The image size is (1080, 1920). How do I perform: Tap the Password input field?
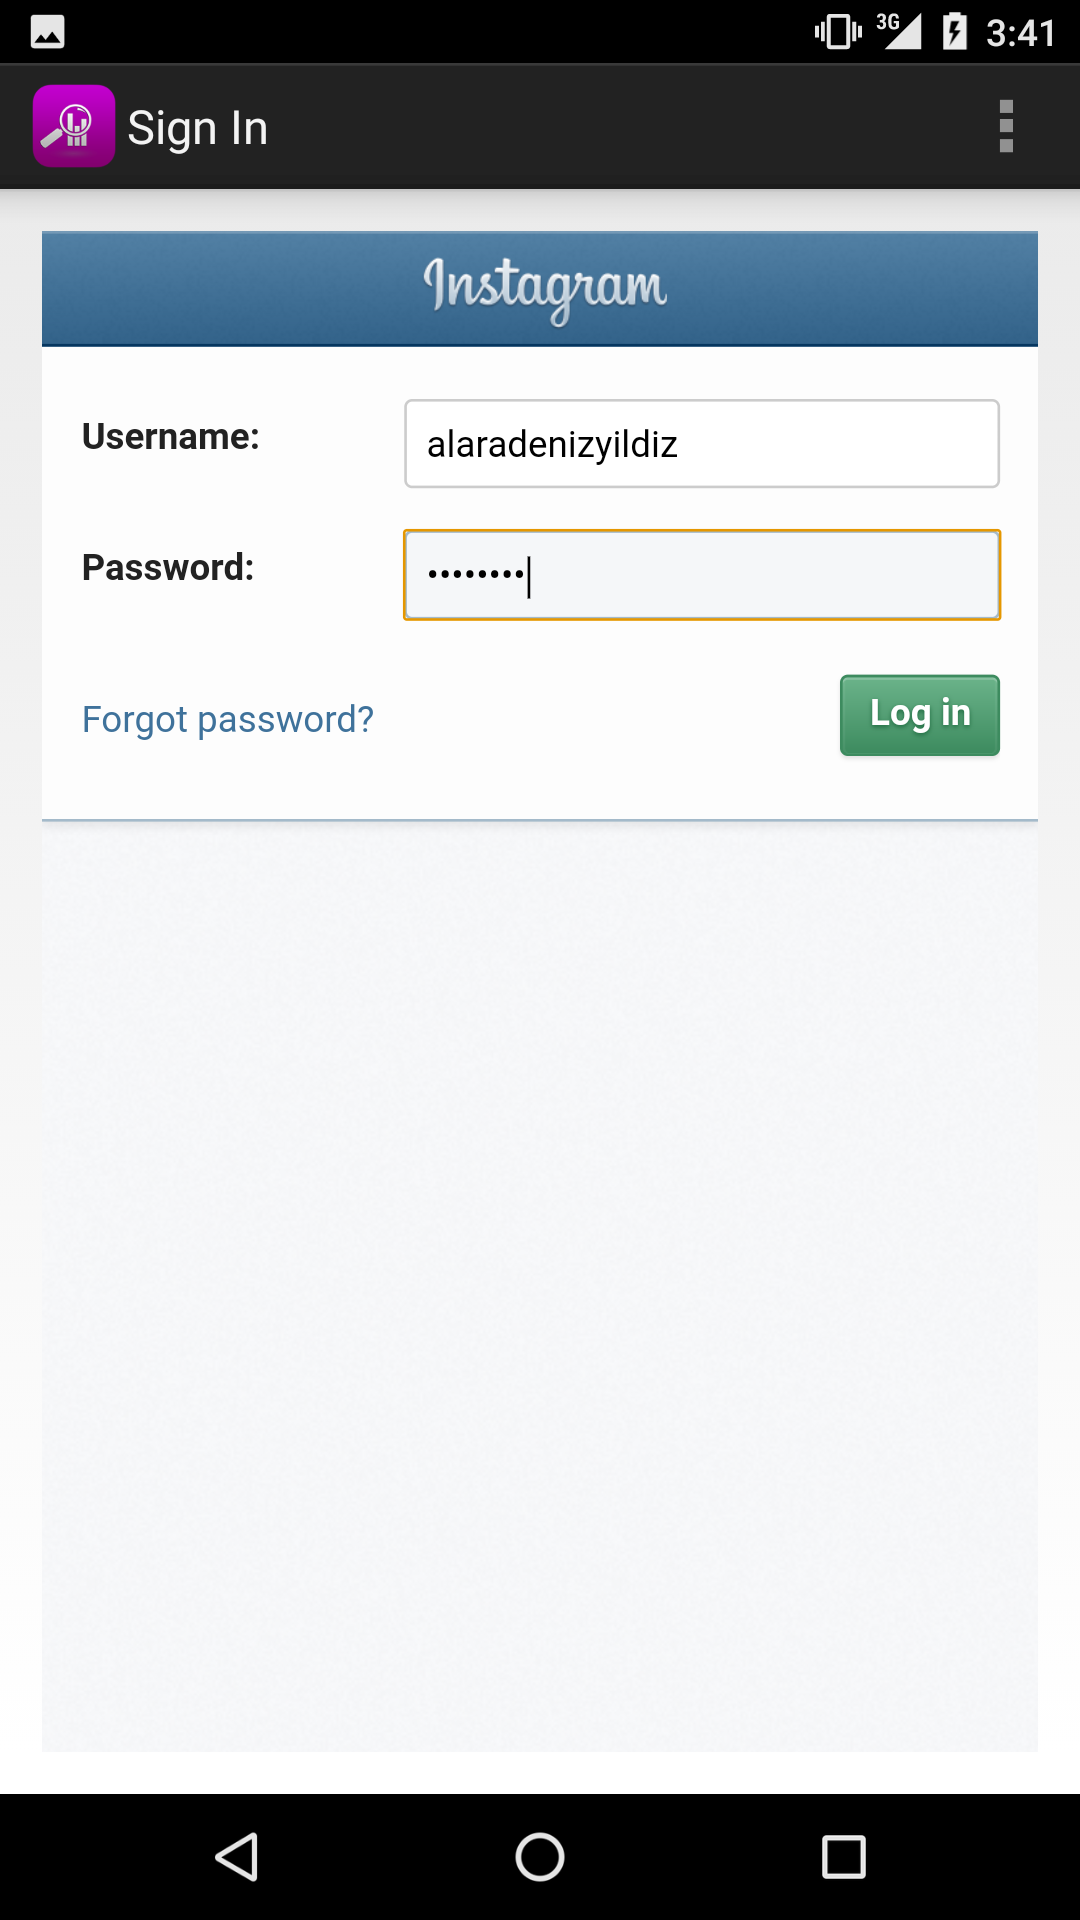(x=701, y=575)
